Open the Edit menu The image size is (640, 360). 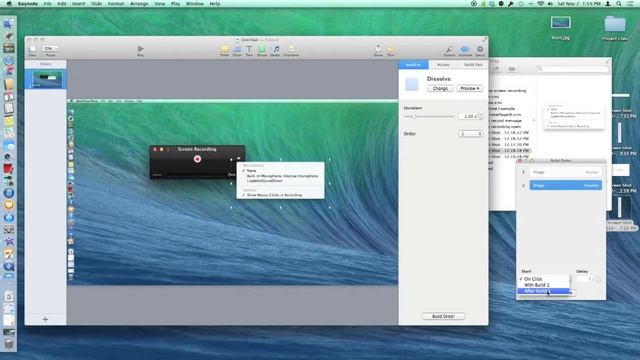click(62, 4)
